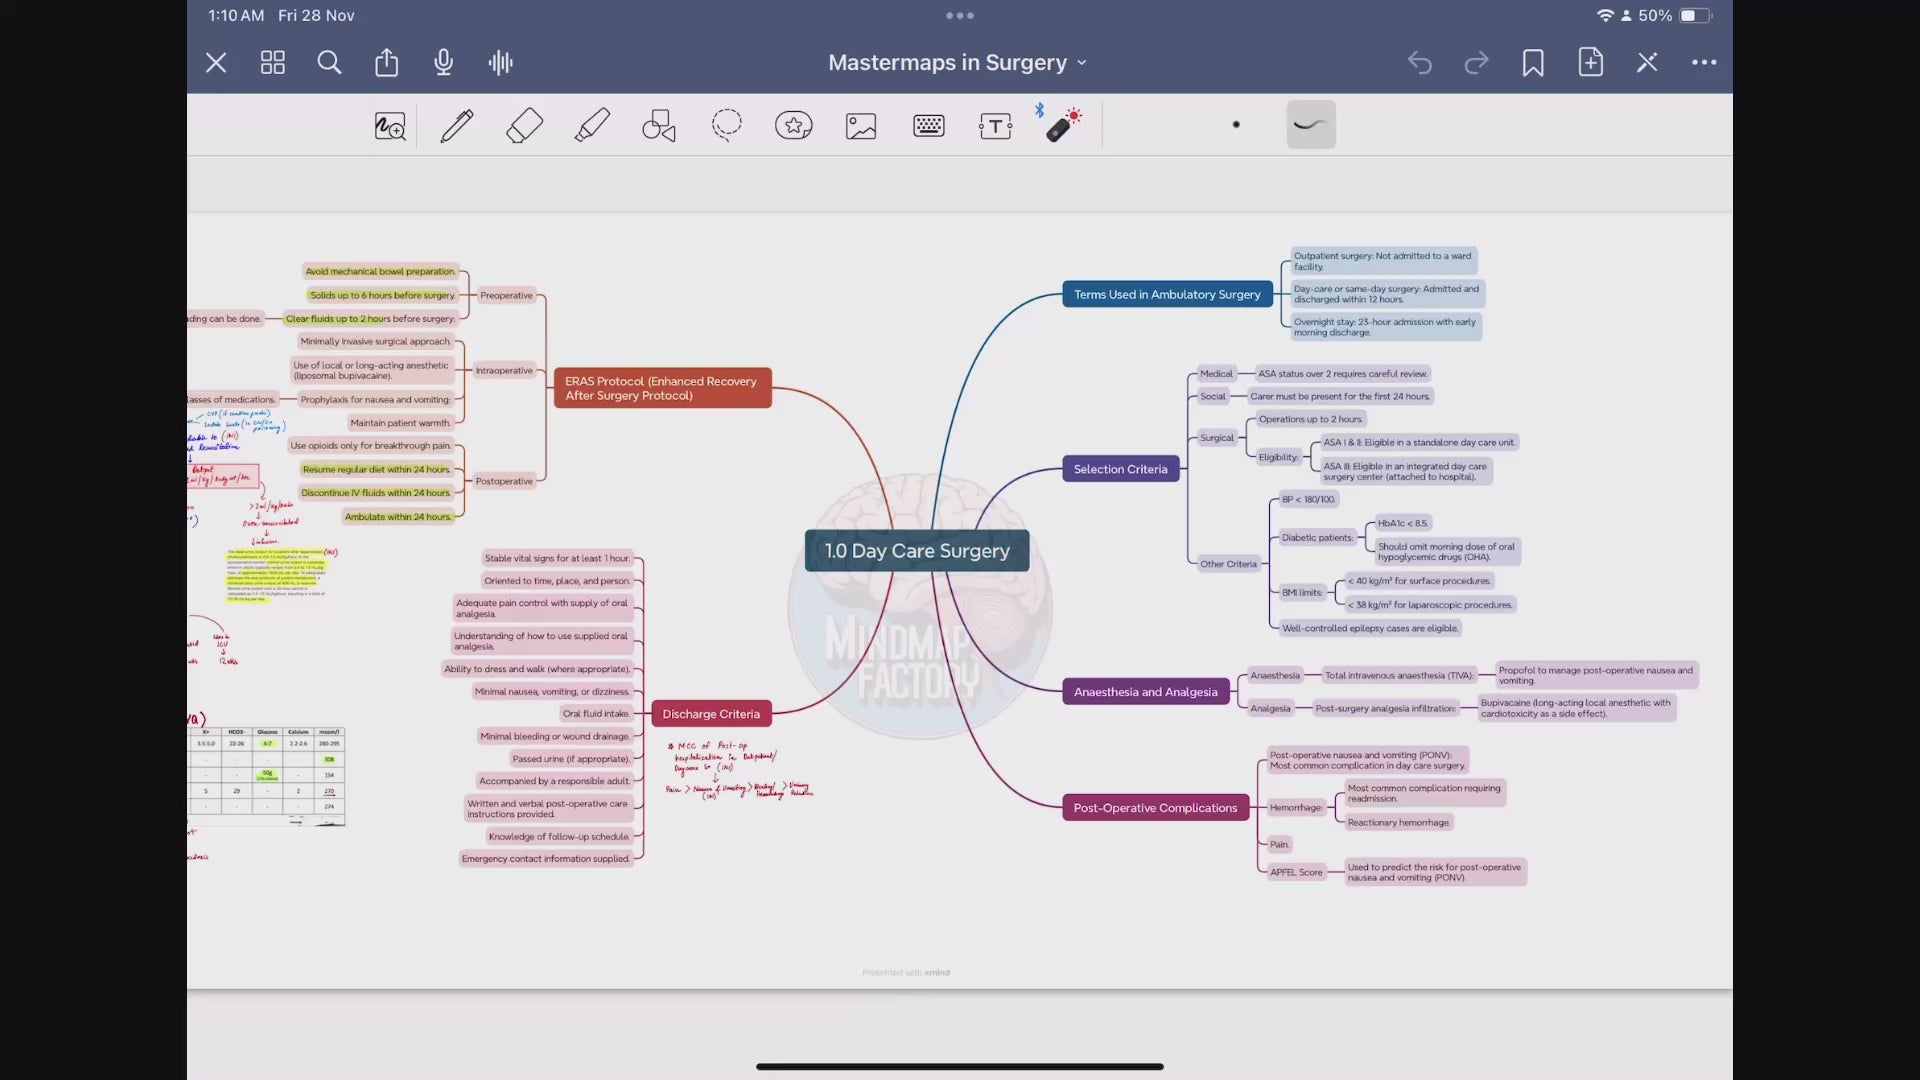Select the Eraser tool
This screenshot has height=1080, width=1920.
coord(524,126)
